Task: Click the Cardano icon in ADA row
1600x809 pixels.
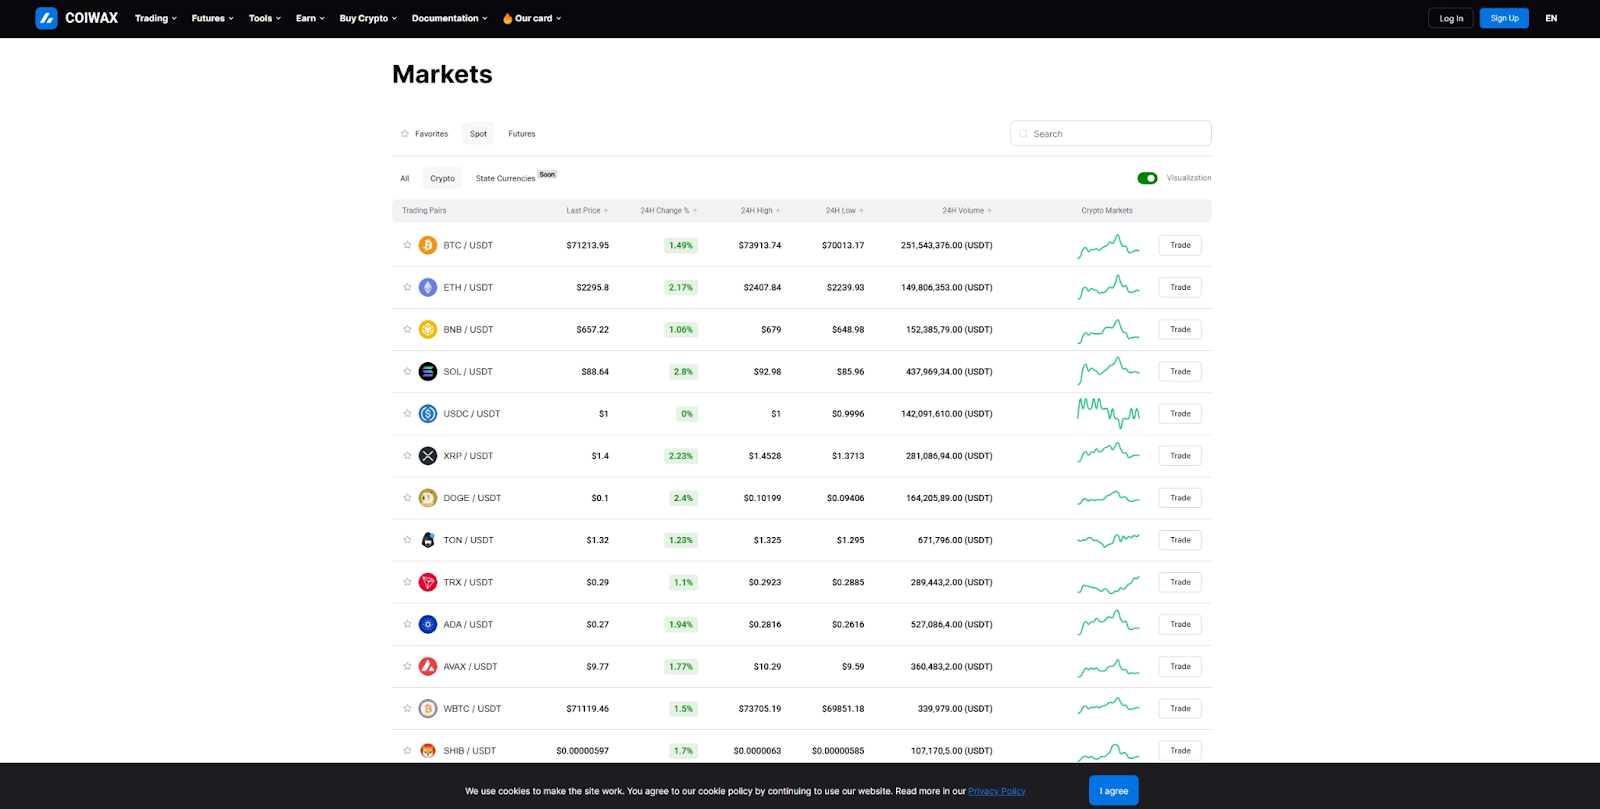Action: point(428,624)
